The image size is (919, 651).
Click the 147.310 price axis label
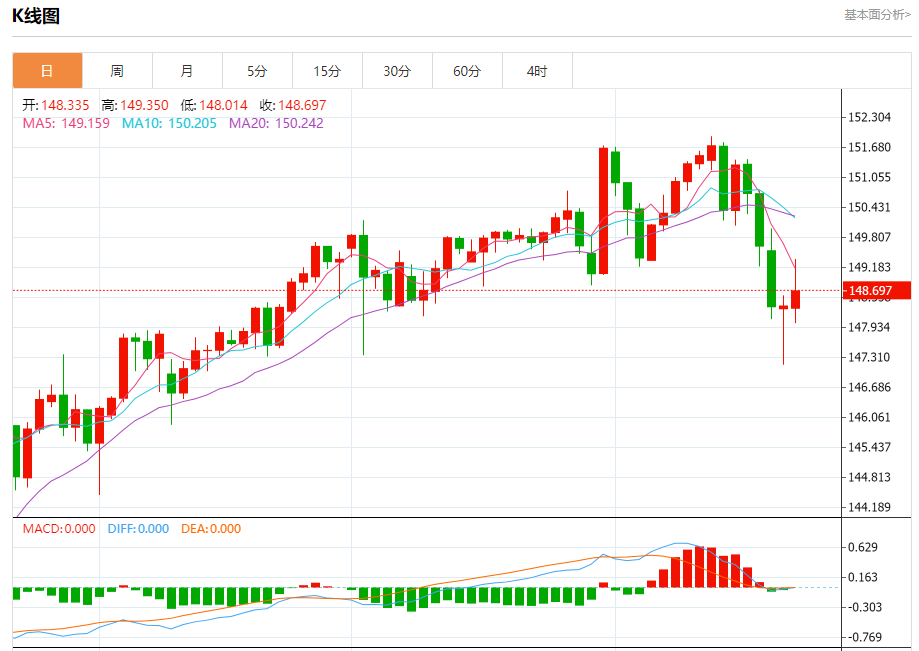[870, 357]
